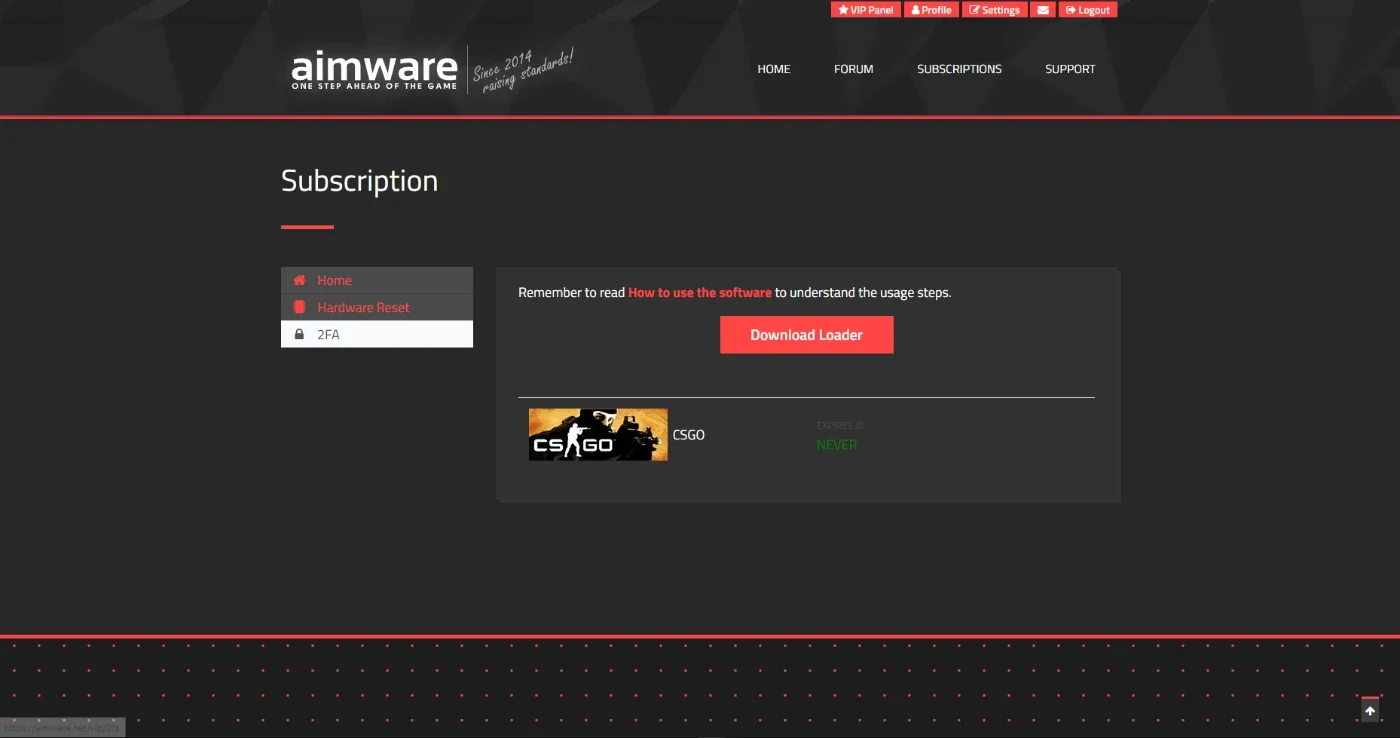Open How to use the software link
This screenshot has height=738, width=1400.
point(700,293)
